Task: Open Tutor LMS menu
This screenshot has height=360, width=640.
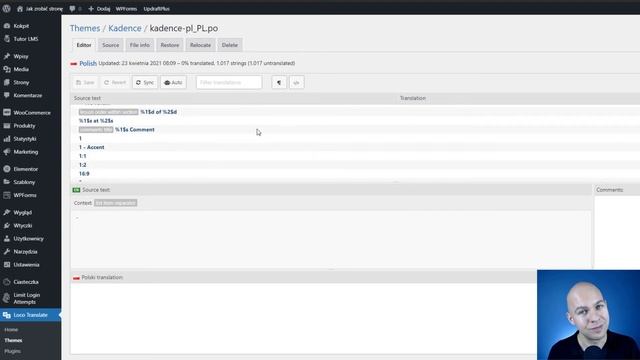Action: coord(25,39)
